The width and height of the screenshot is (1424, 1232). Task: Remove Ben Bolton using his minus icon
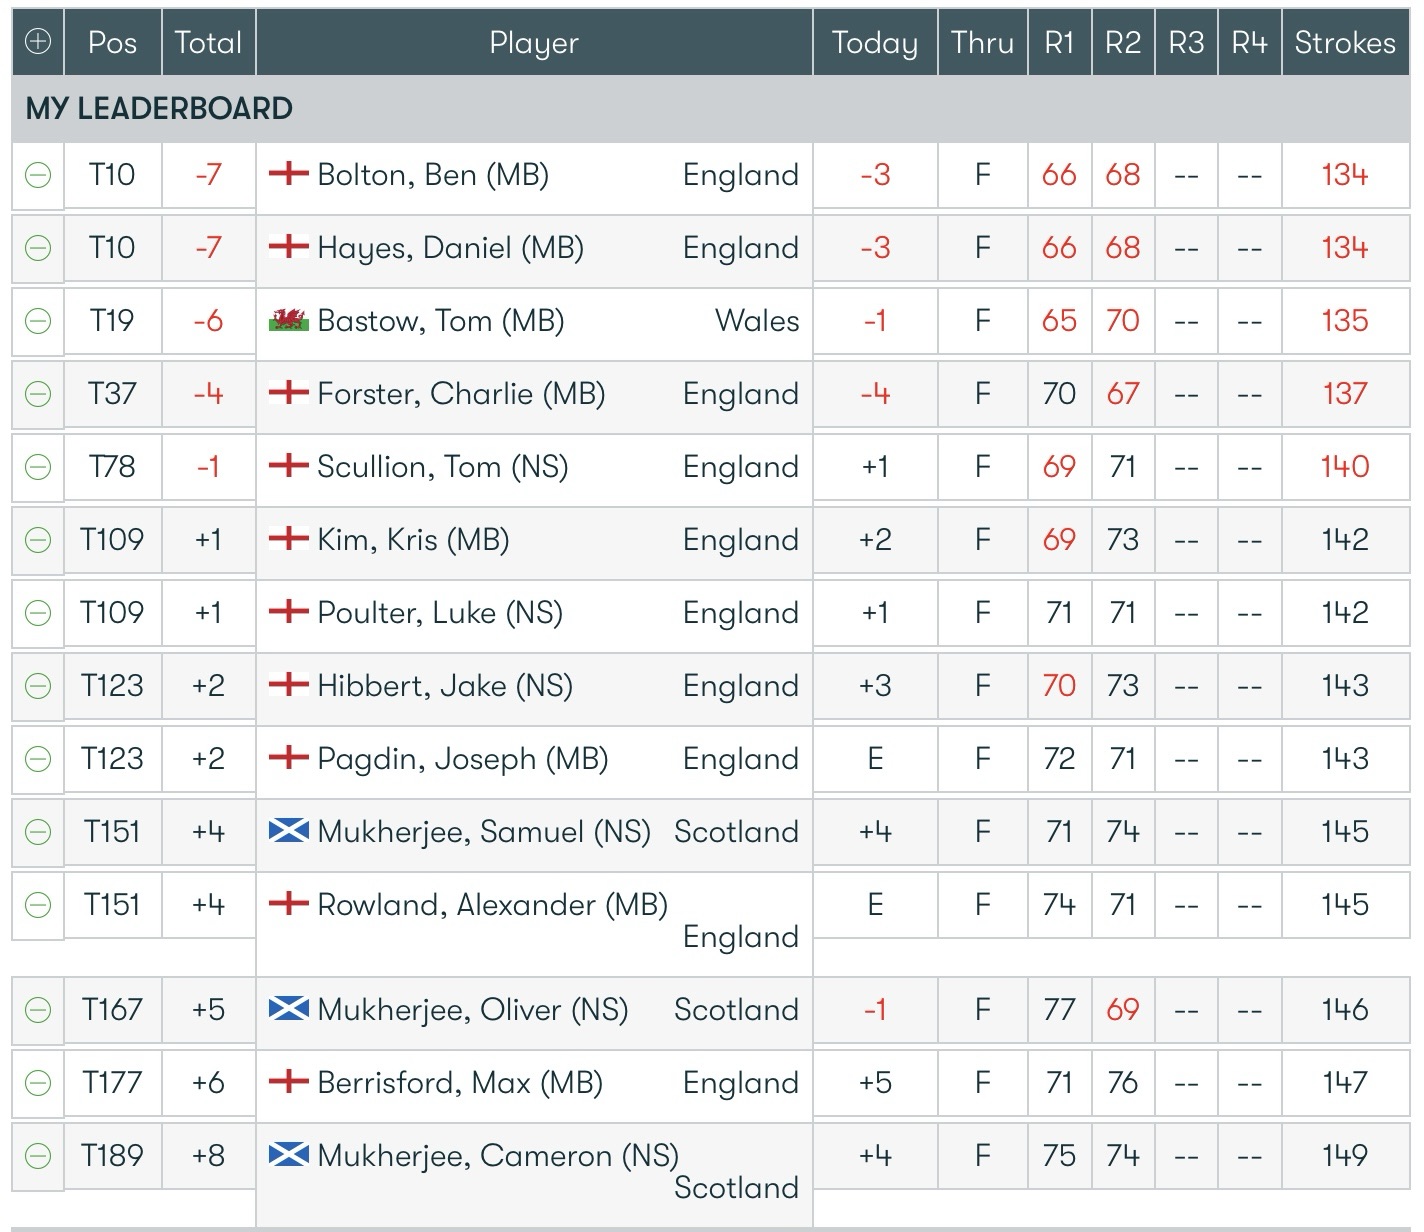38,175
